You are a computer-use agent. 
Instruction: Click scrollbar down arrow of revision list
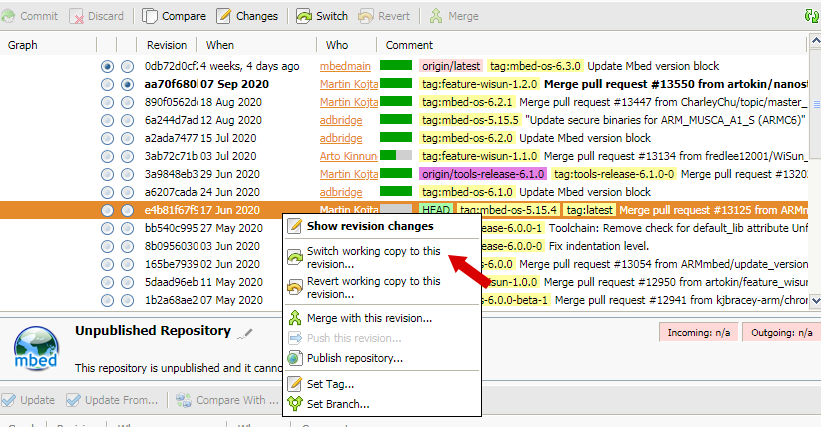[815, 301]
